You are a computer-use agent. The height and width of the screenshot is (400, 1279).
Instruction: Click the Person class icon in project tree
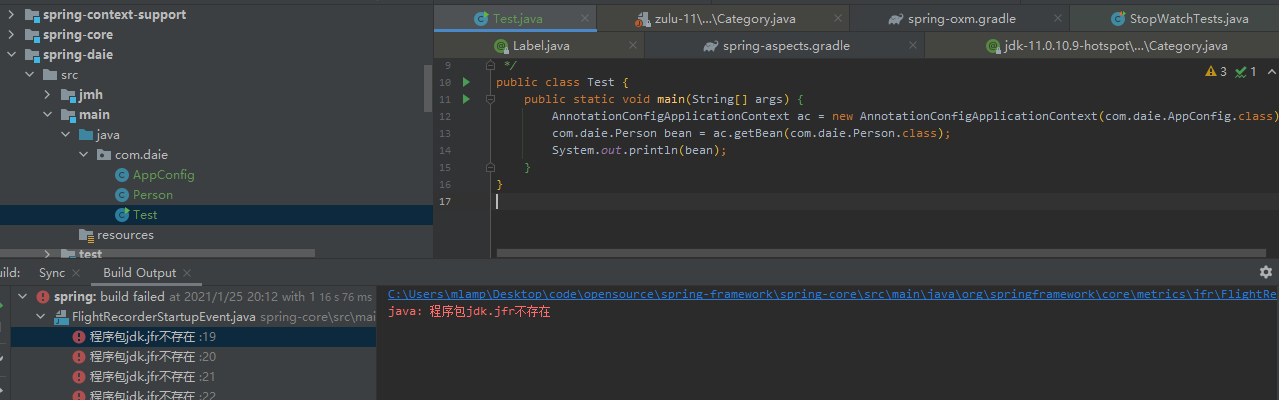[x=122, y=195]
